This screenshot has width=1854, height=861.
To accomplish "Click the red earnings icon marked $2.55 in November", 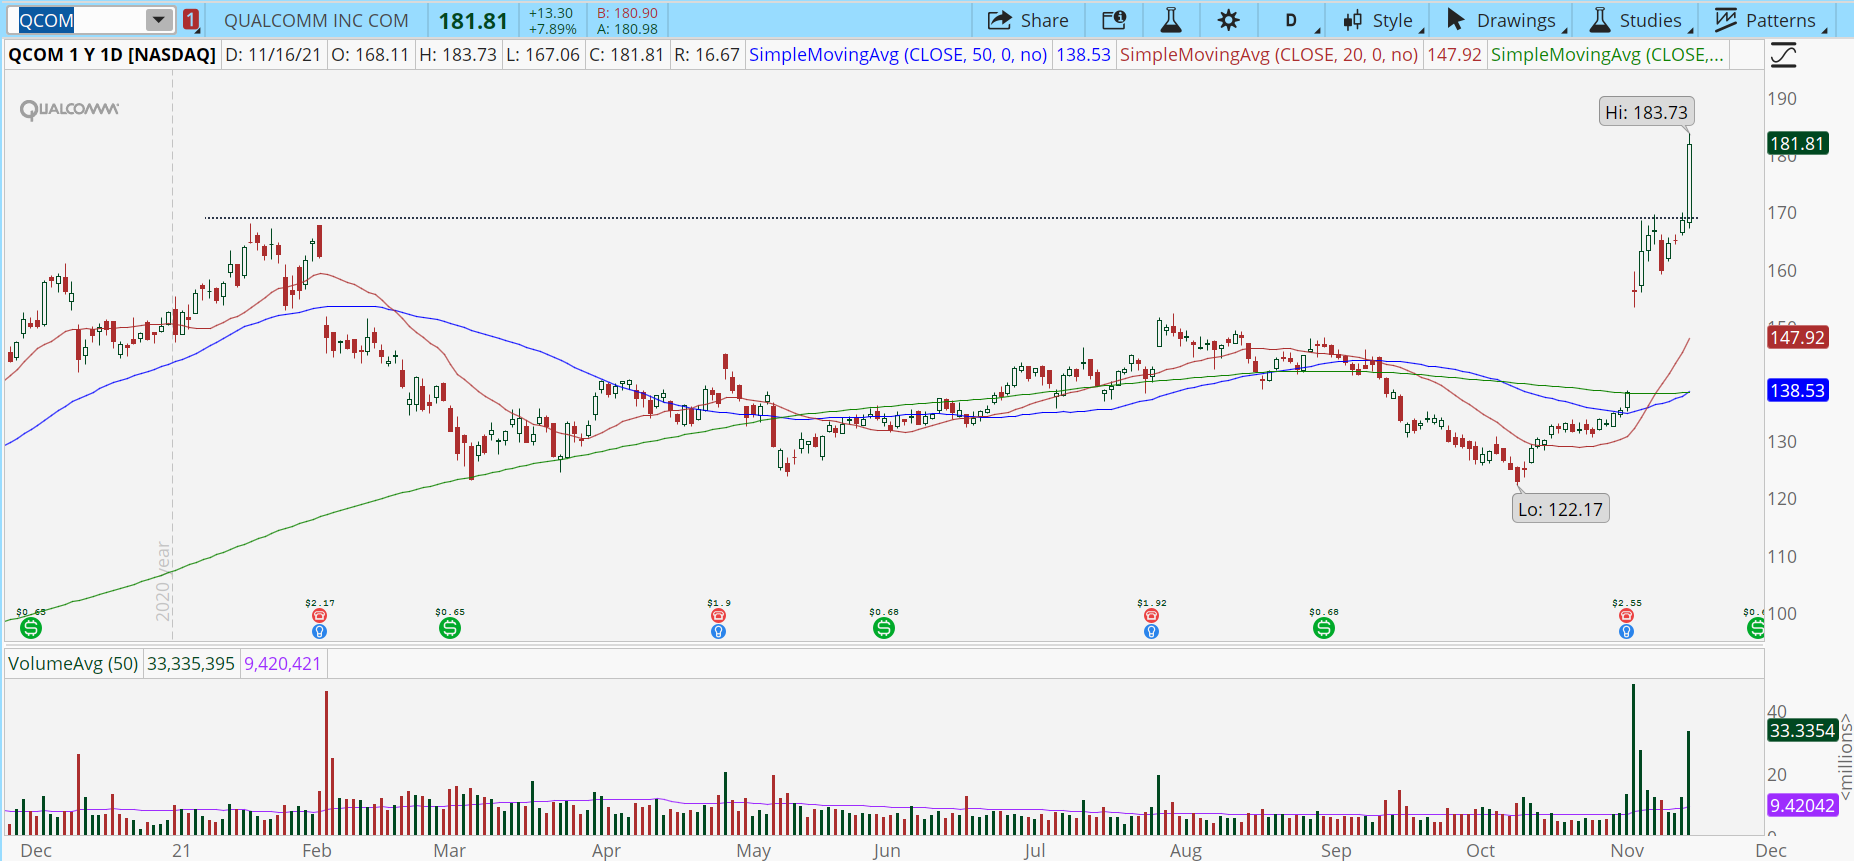I will [1626, 616].
